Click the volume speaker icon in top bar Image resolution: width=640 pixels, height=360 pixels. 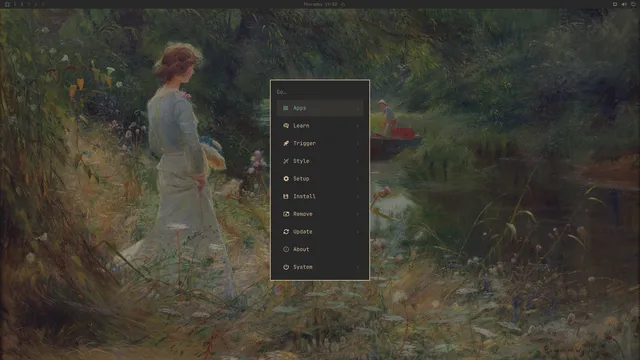624,4
